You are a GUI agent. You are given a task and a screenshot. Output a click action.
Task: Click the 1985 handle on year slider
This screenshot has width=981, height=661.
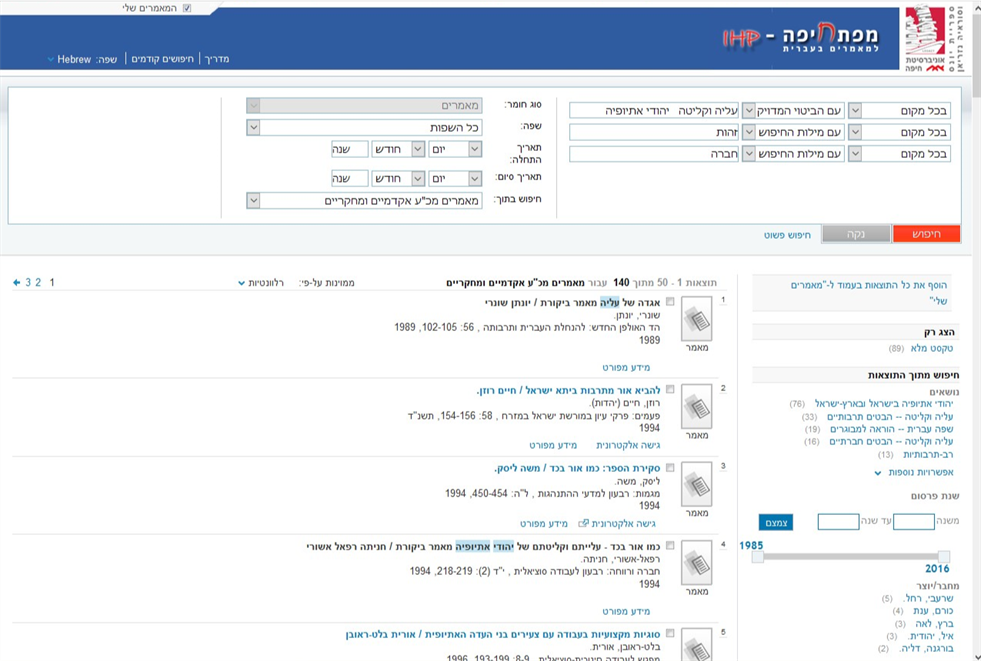[758, 556]
